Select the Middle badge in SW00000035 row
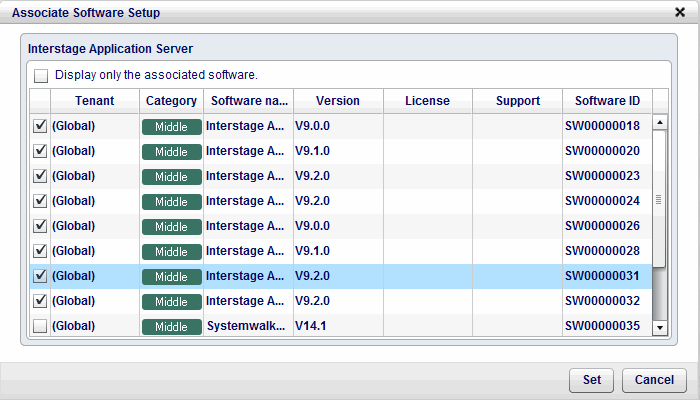 click(171, 327)
